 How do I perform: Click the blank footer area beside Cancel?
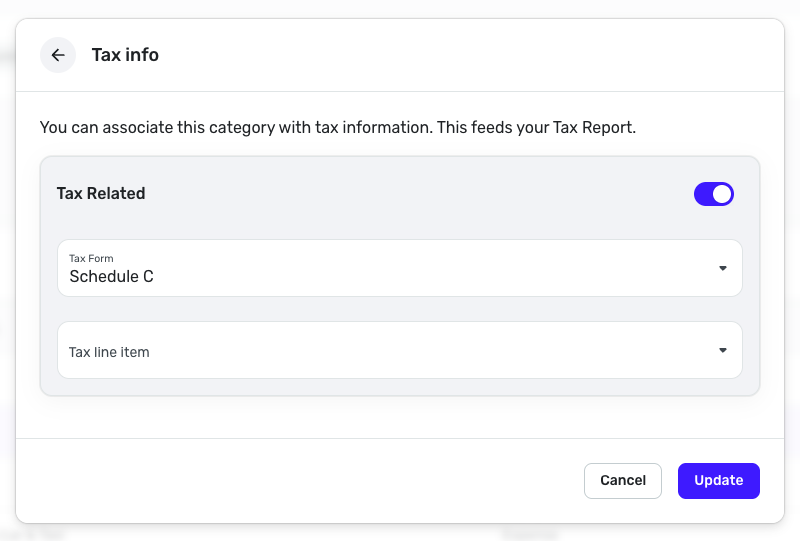[300, 480]
